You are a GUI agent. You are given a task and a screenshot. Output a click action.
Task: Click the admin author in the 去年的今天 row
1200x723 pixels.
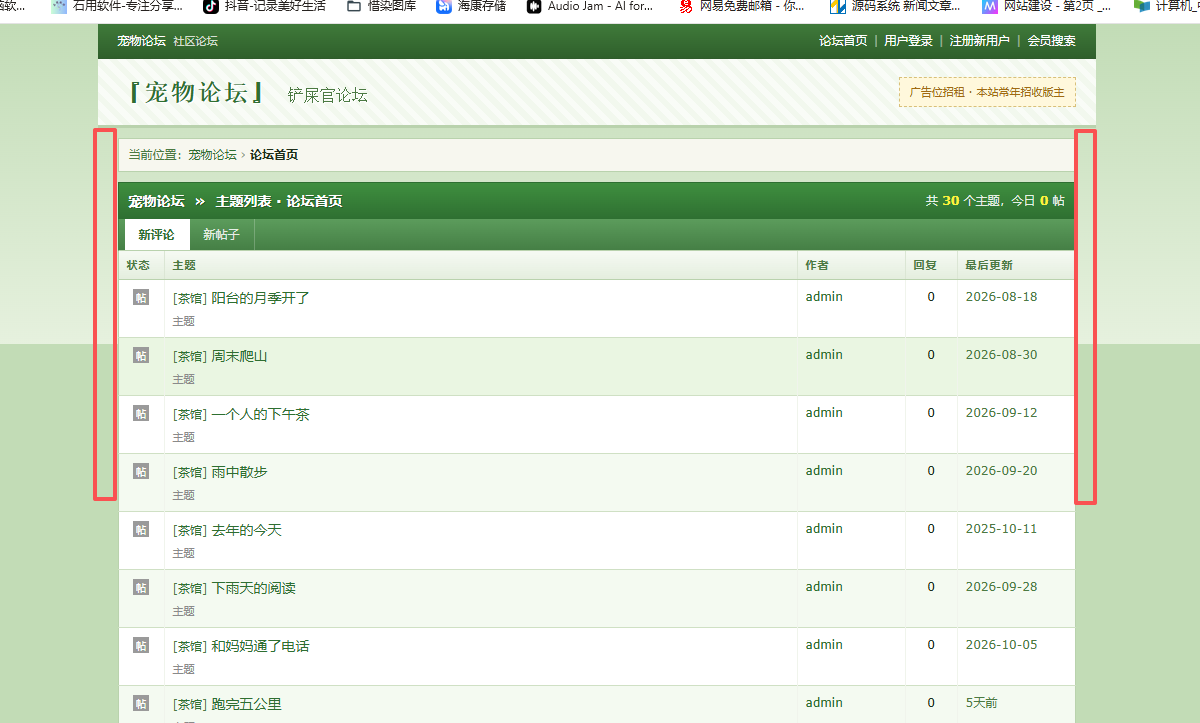tap(824, 529)
